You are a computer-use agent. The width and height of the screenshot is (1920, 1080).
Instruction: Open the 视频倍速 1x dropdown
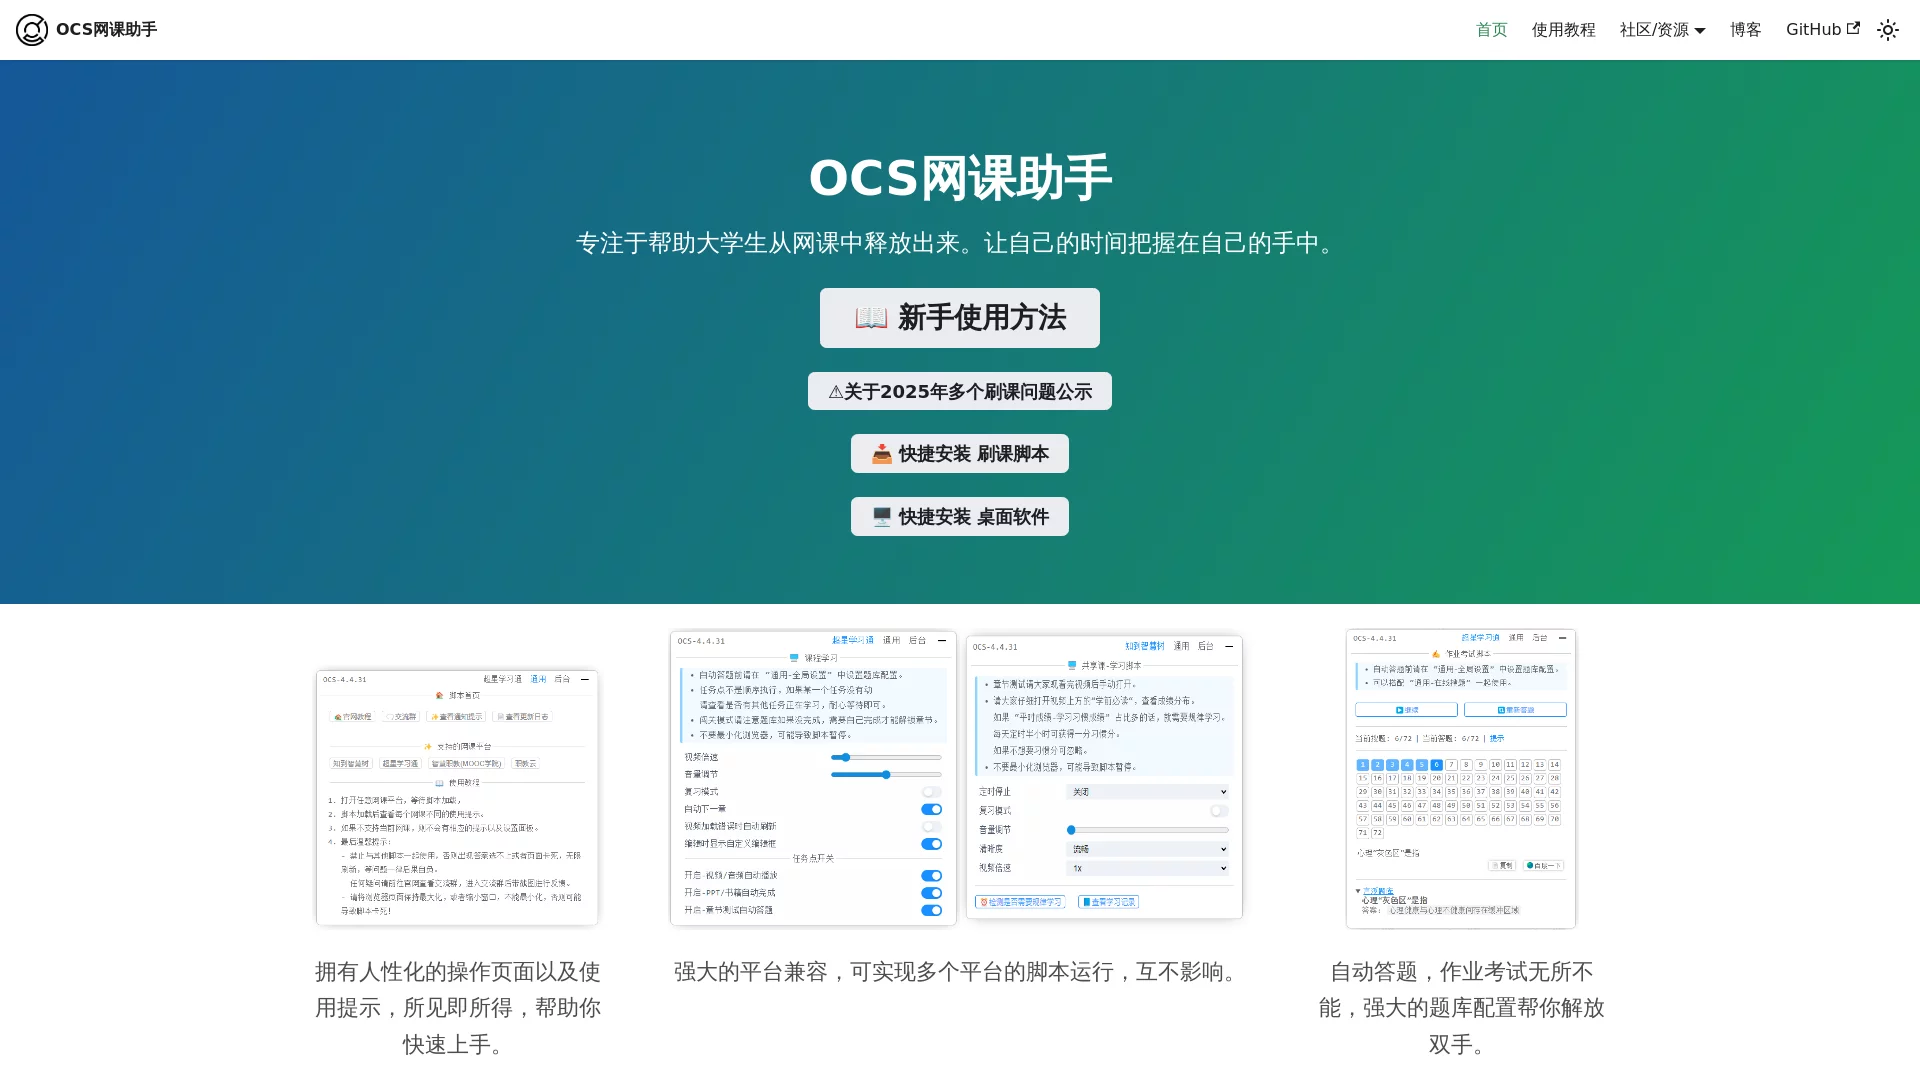tap(1149, 868)
